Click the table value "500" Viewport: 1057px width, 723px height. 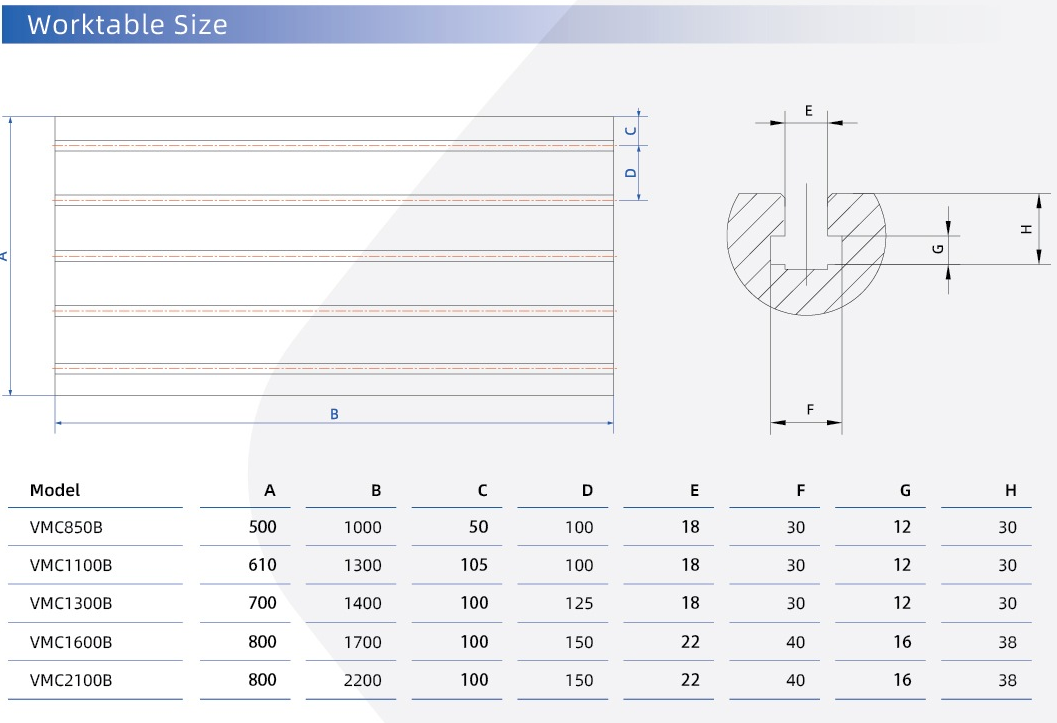(x=262, y=527)
